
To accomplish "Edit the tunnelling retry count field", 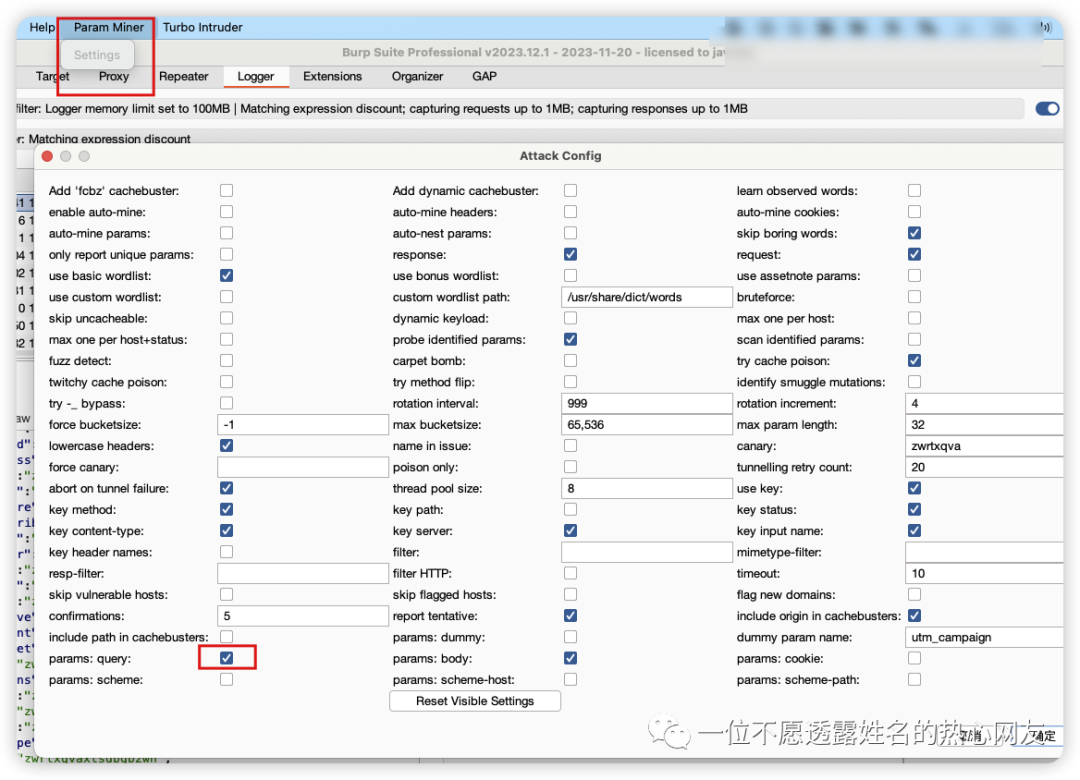I will pyautogui.click(x=984, y=466).
